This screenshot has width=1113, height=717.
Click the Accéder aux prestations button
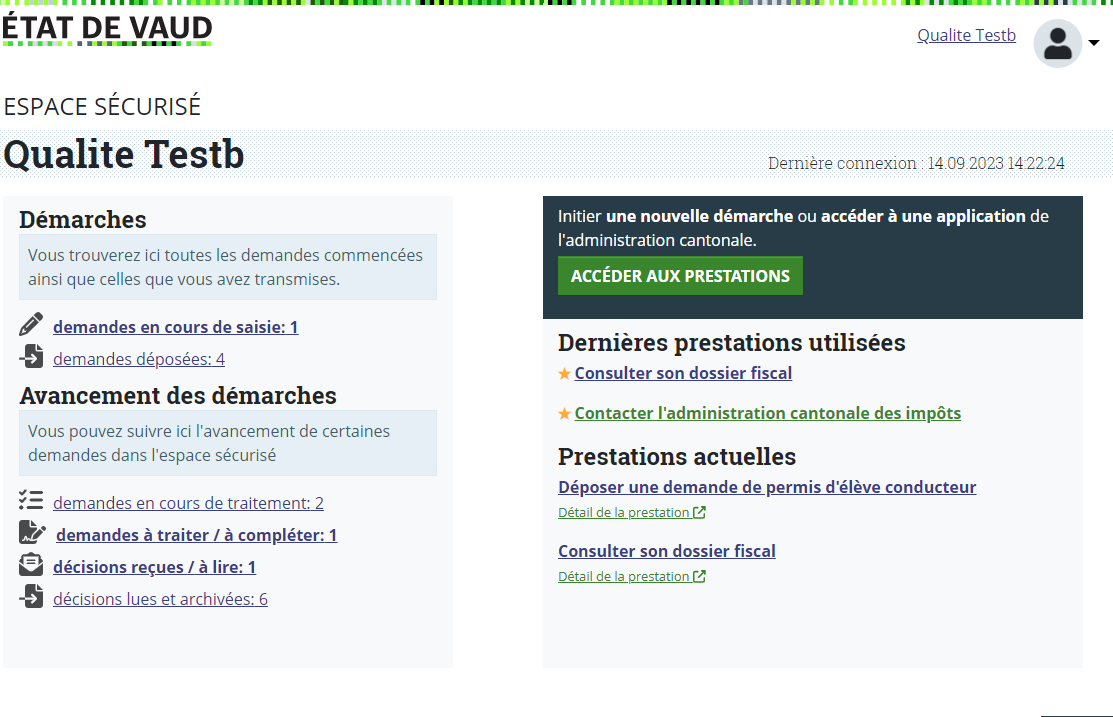(x=680, y=276)
